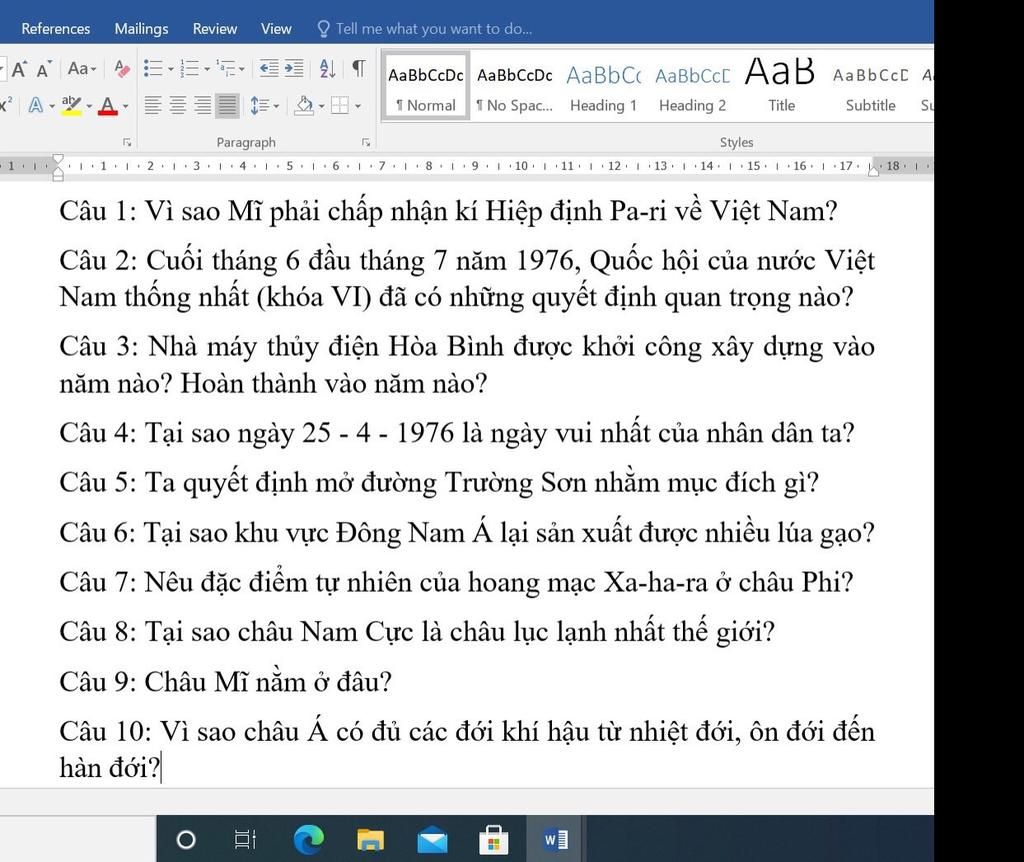Switch to the View tab

tap(276, 29)
